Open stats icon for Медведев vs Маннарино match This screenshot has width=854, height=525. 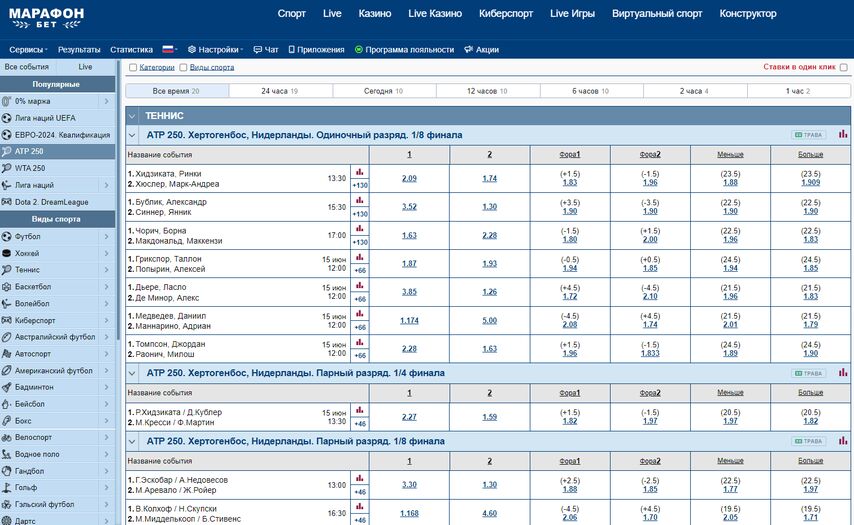359,314
